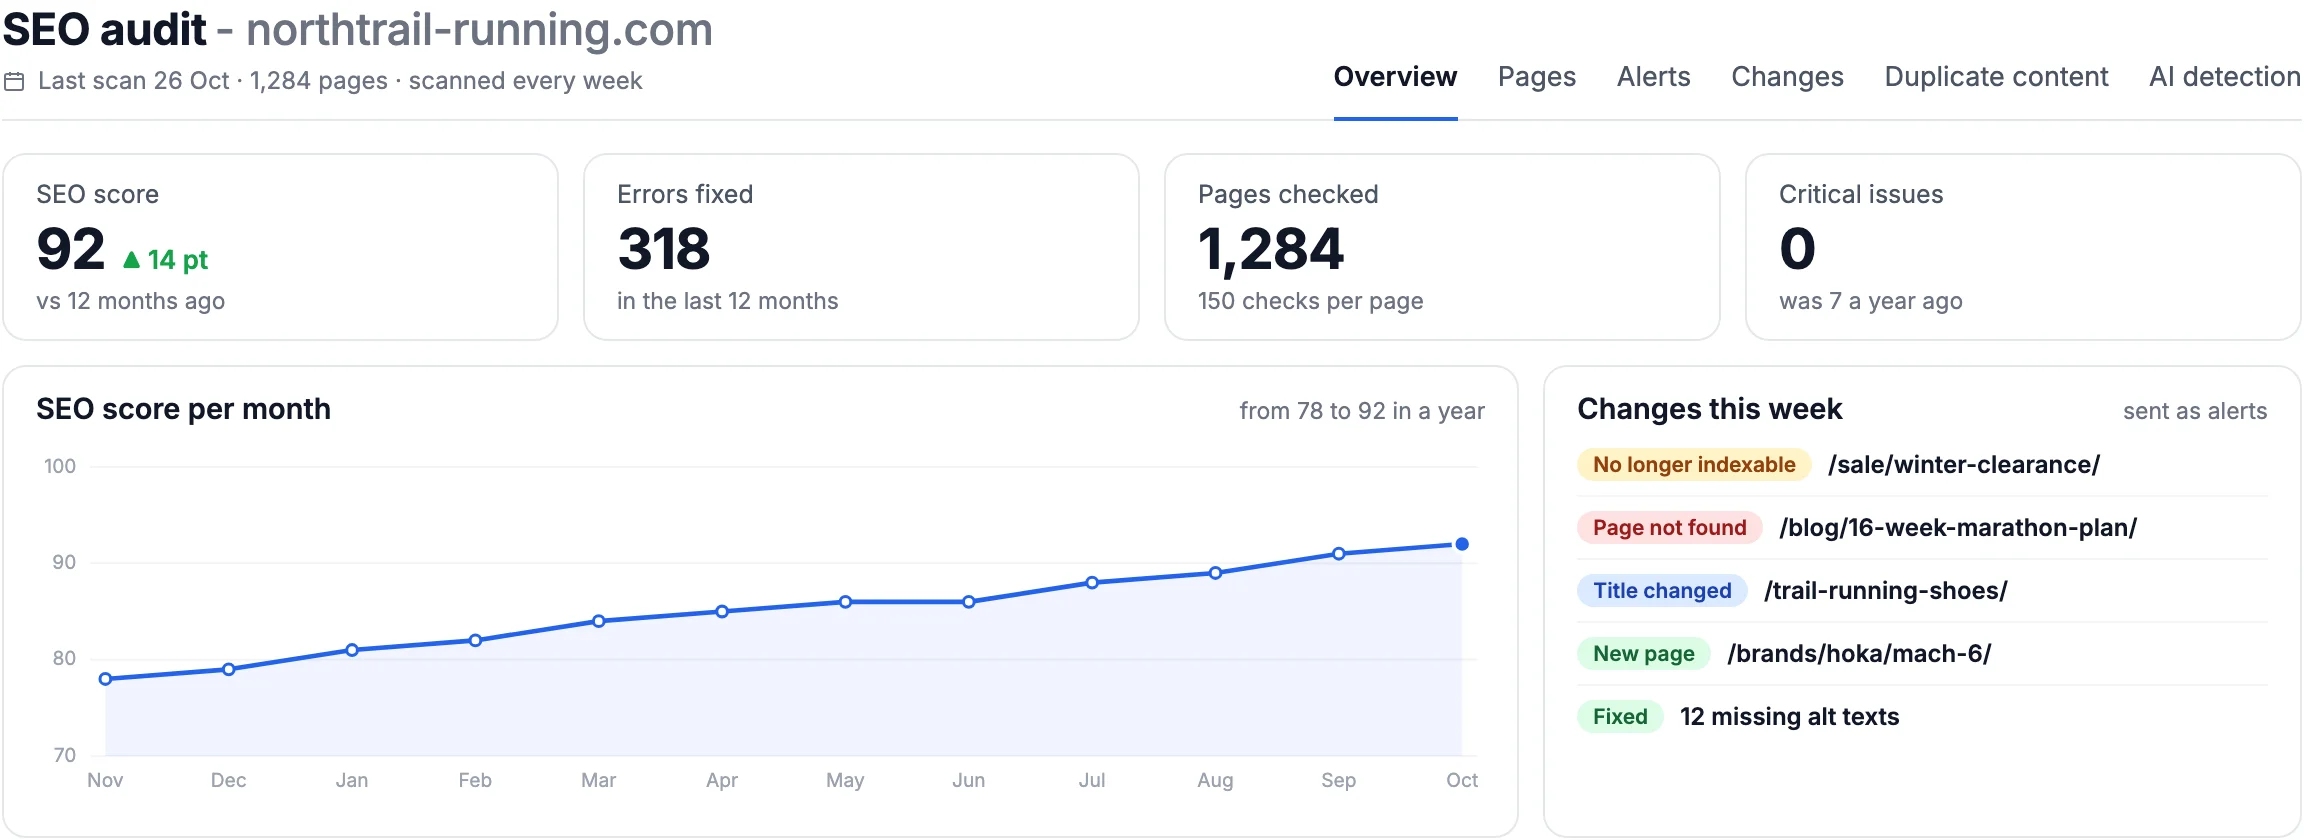Select the Mar data point on the chart
The width and height of the screenshot is (2304, 840).
tap(598, 621)
